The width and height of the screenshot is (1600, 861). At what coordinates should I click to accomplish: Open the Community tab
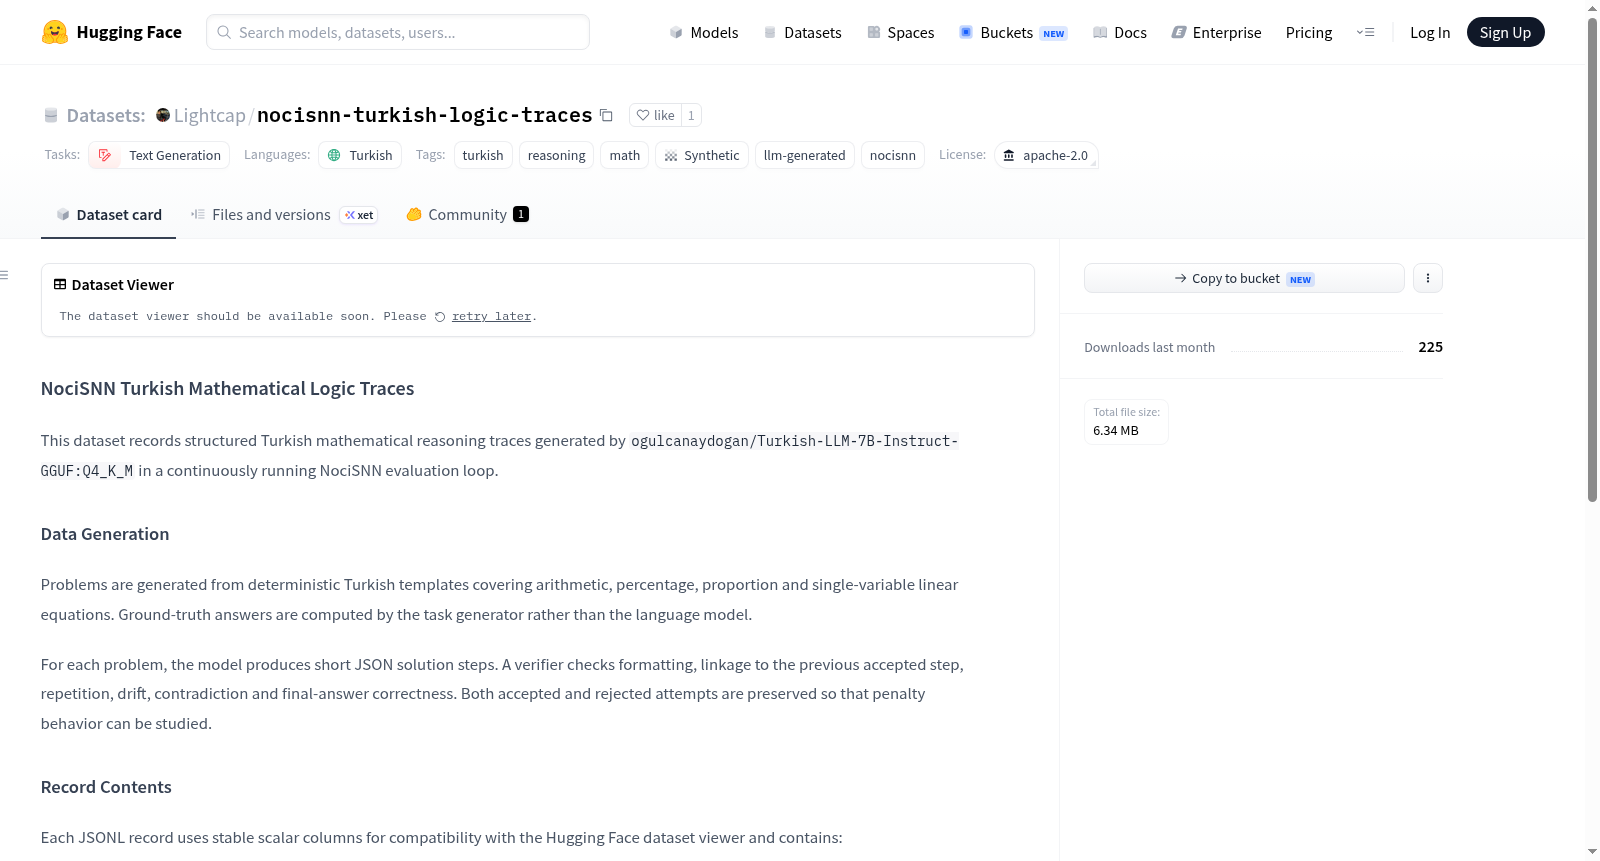pos(468,215)
